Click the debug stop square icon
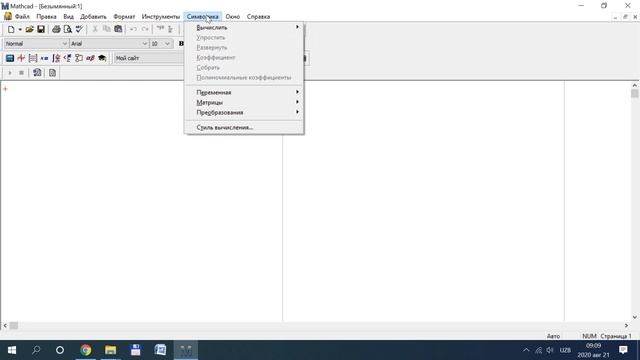 [x=21, y=73]
